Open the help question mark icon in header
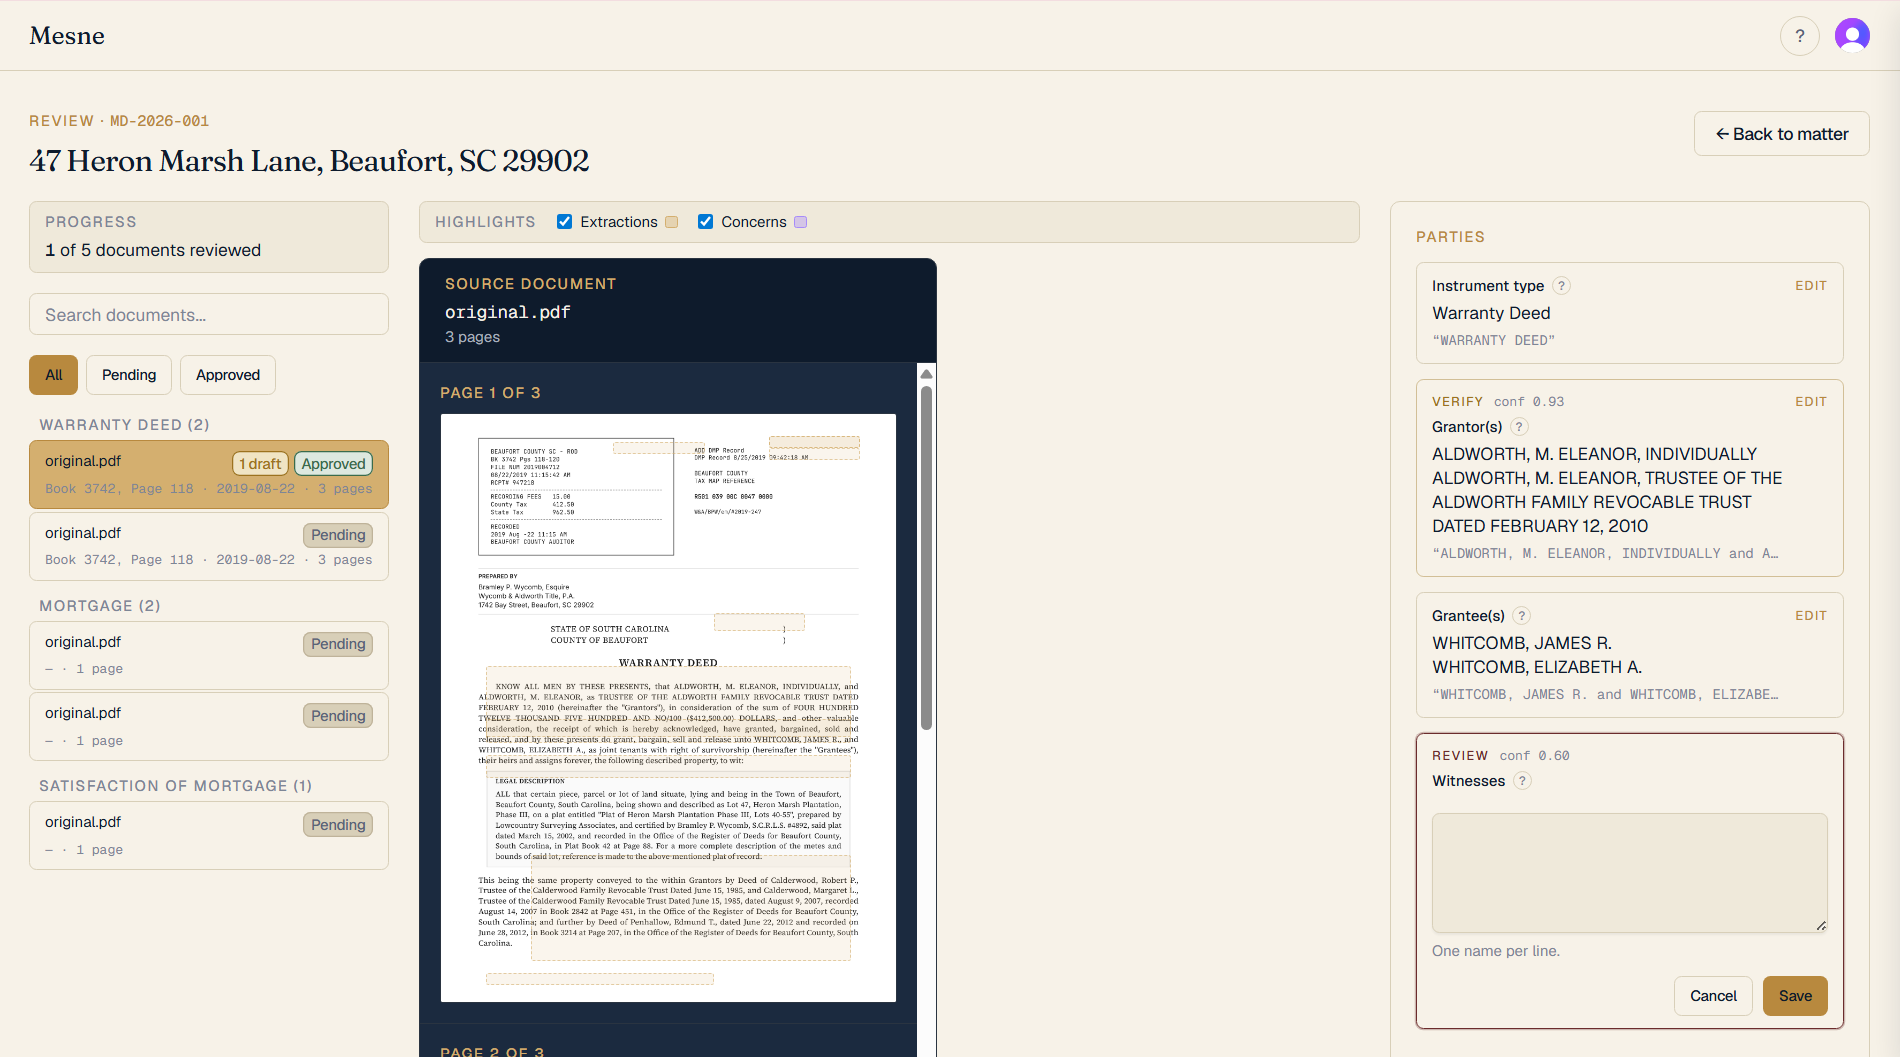The height and width of the screenshot is (1057, 1900). (x=1799, y=36)
